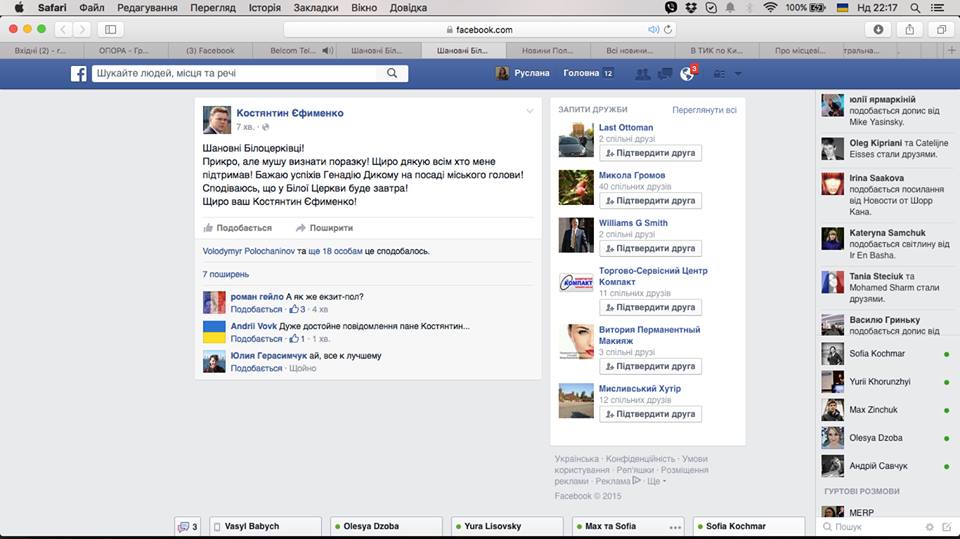Screen dimensions: 960x539
Task: Toggle Safari sidebar button
Action: click(111, 29)
